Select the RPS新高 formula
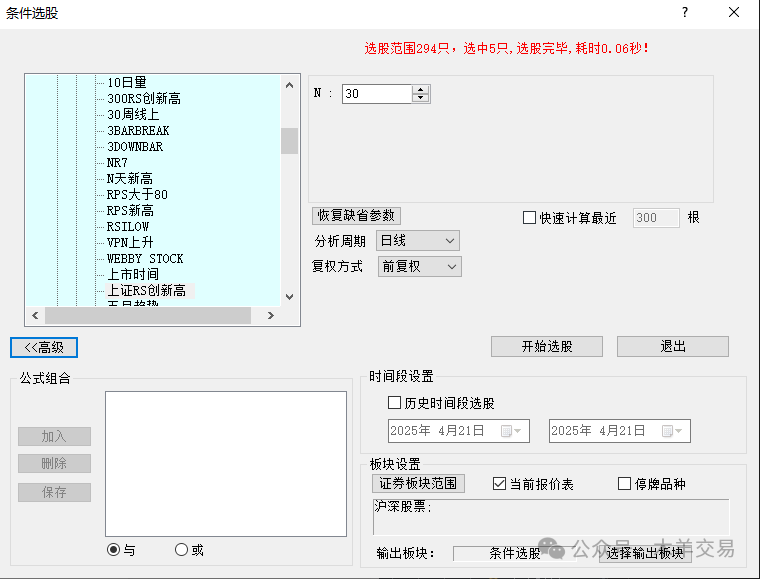Viewport: 760px width, 579px height. 130,210
